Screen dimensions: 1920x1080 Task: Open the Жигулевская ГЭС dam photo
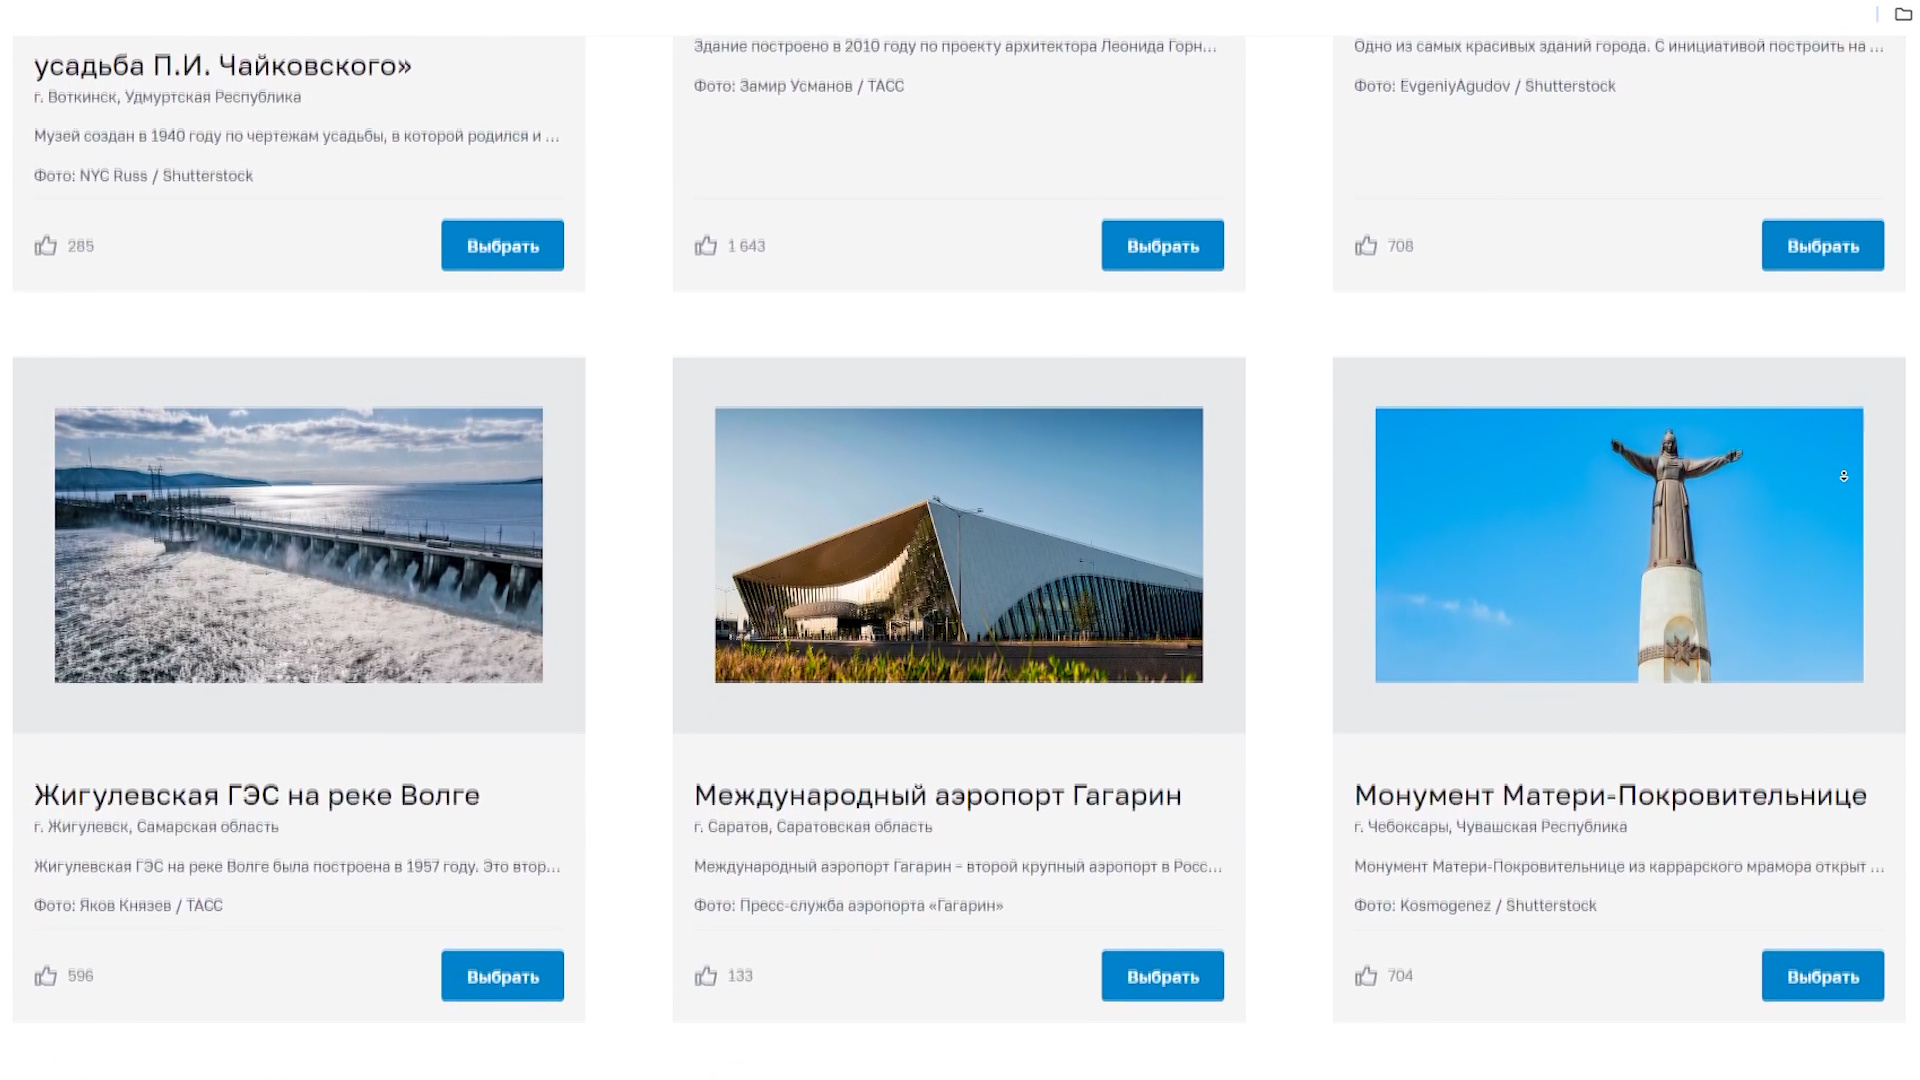pyautogui.click(x=299, y=545)
